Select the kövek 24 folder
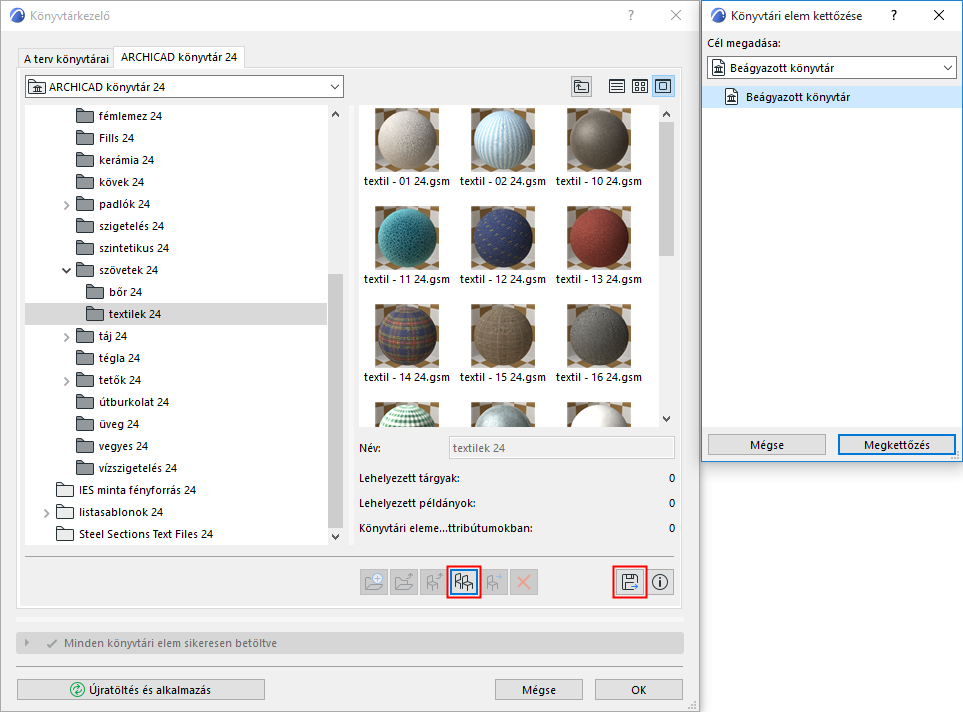963x712 pixels. (x=110, y=182)
